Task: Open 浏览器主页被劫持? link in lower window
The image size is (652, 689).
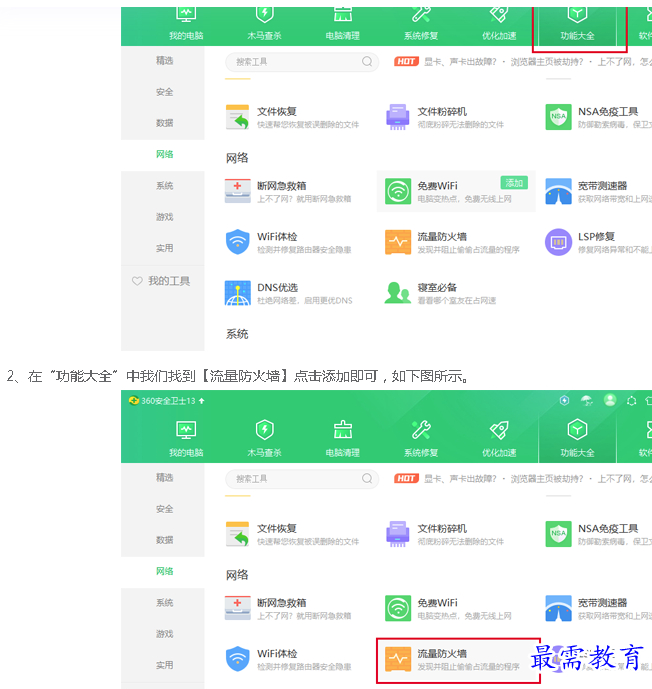Action: pyautogui.click(x=547, y=479)
